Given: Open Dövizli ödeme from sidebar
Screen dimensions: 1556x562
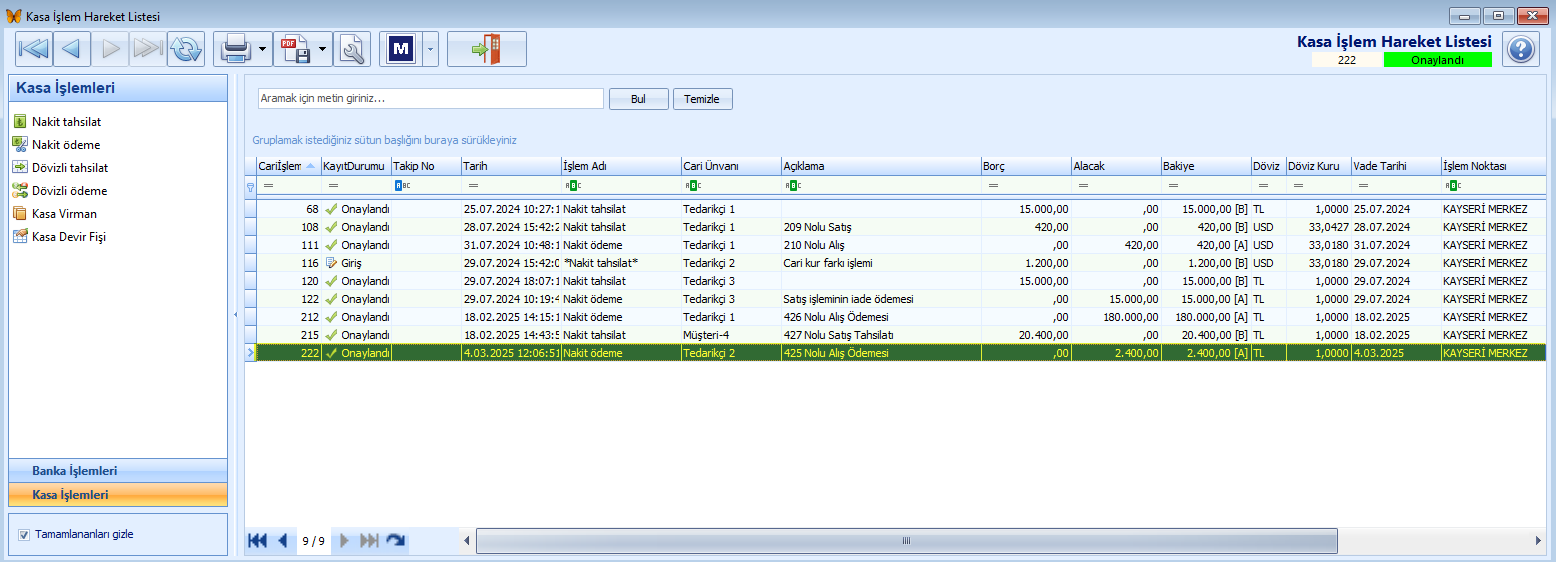Looking at the screenshot, I should tap(70, 191).
